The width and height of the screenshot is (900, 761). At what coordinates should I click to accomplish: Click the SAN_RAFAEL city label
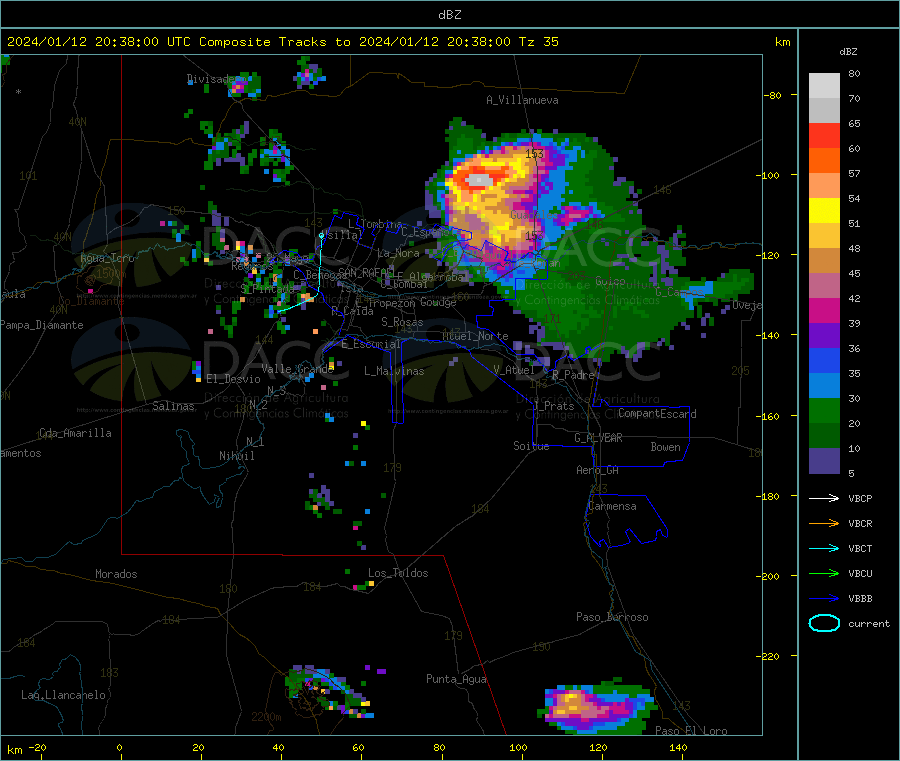pos(366,272)
